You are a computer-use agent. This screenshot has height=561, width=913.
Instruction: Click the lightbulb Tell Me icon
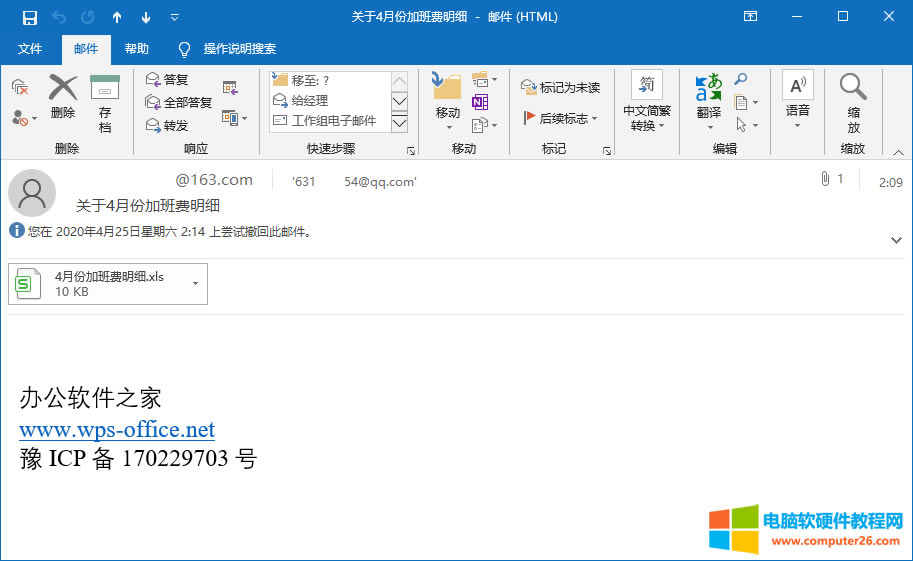(184, 50)
